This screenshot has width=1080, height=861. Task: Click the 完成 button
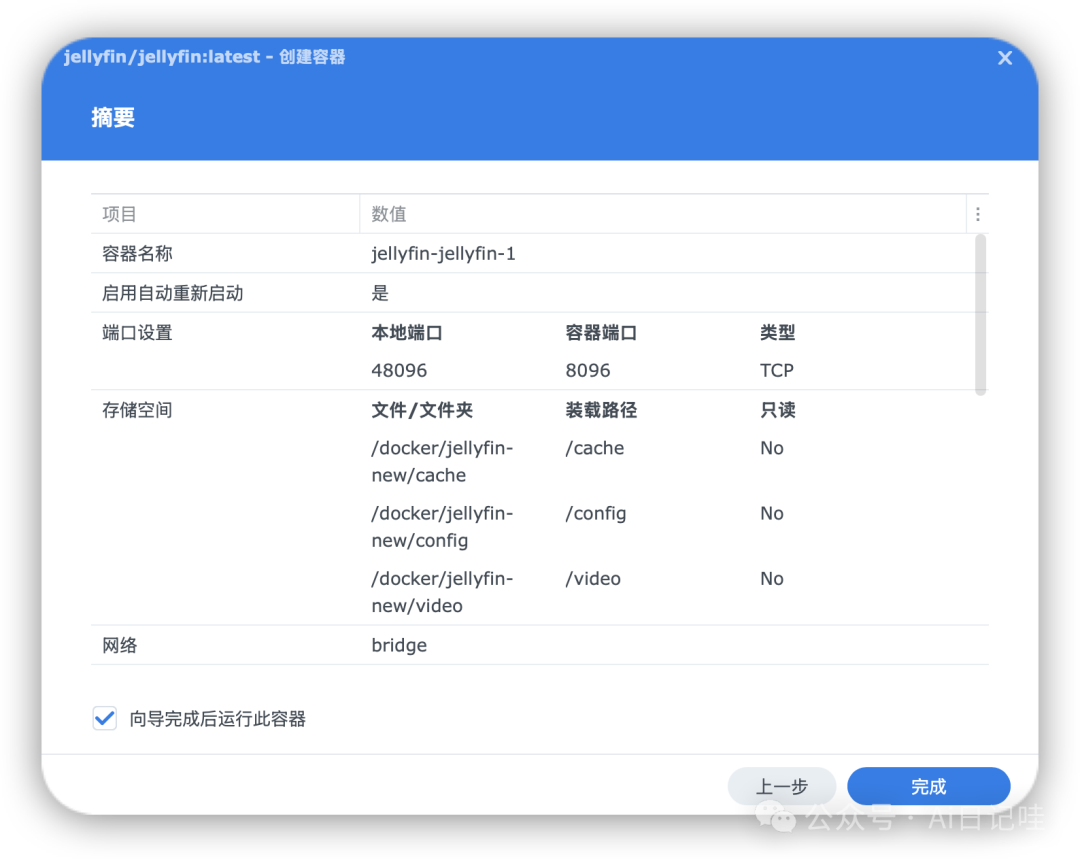(928, 786)
